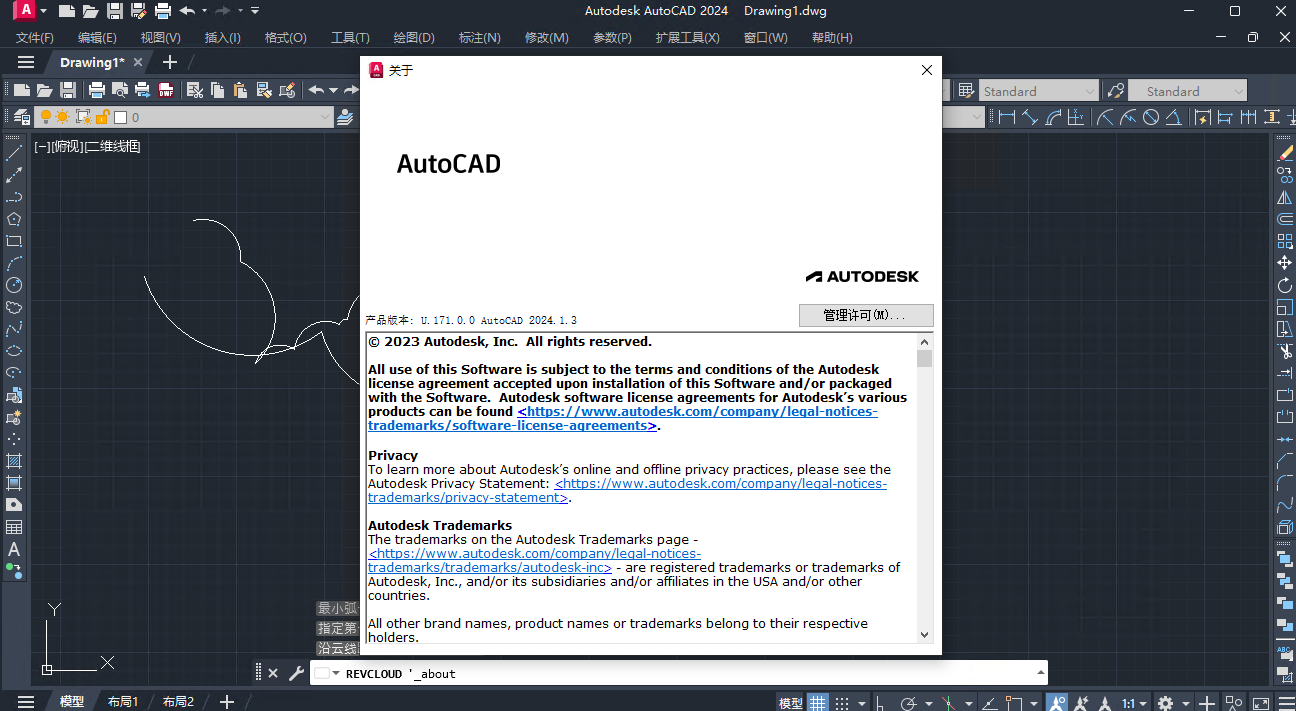Image resolution: width=1296 pixels, height=711 pixels.
Task: Select the Multiline Text tool
Action: 14,550
